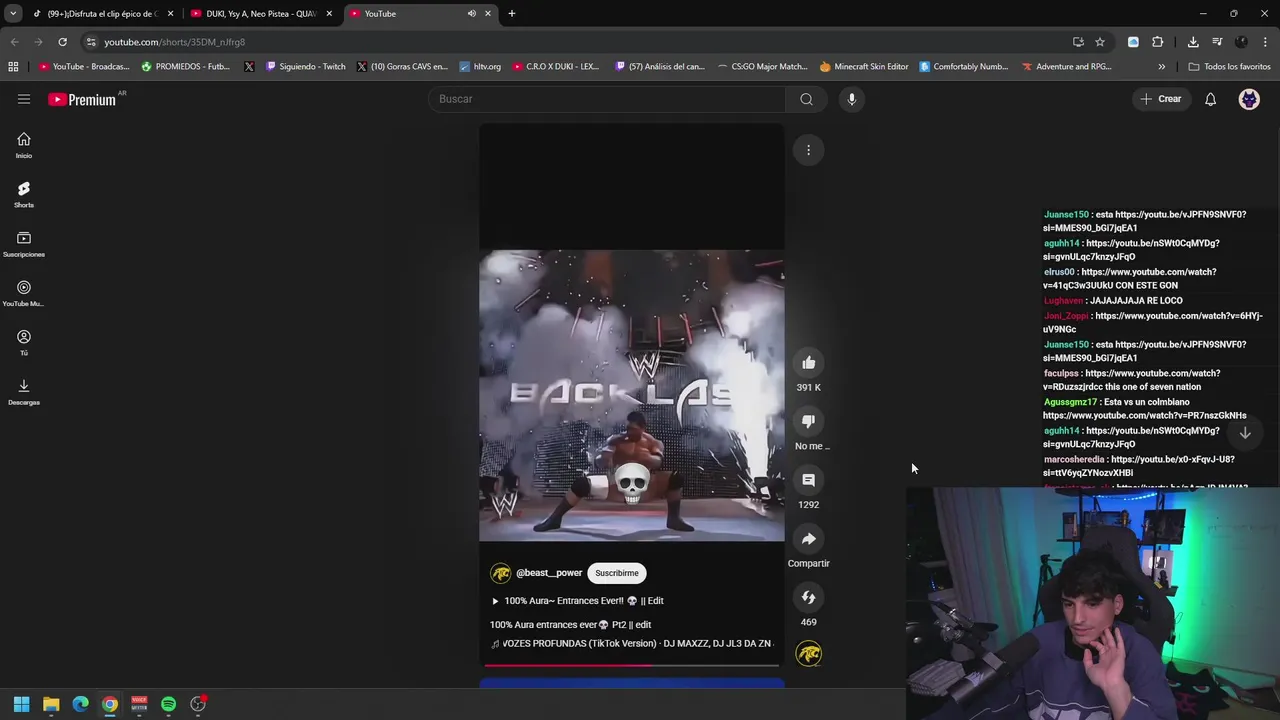Open faculpss's youtube link in chat

tap(1133, 380)
